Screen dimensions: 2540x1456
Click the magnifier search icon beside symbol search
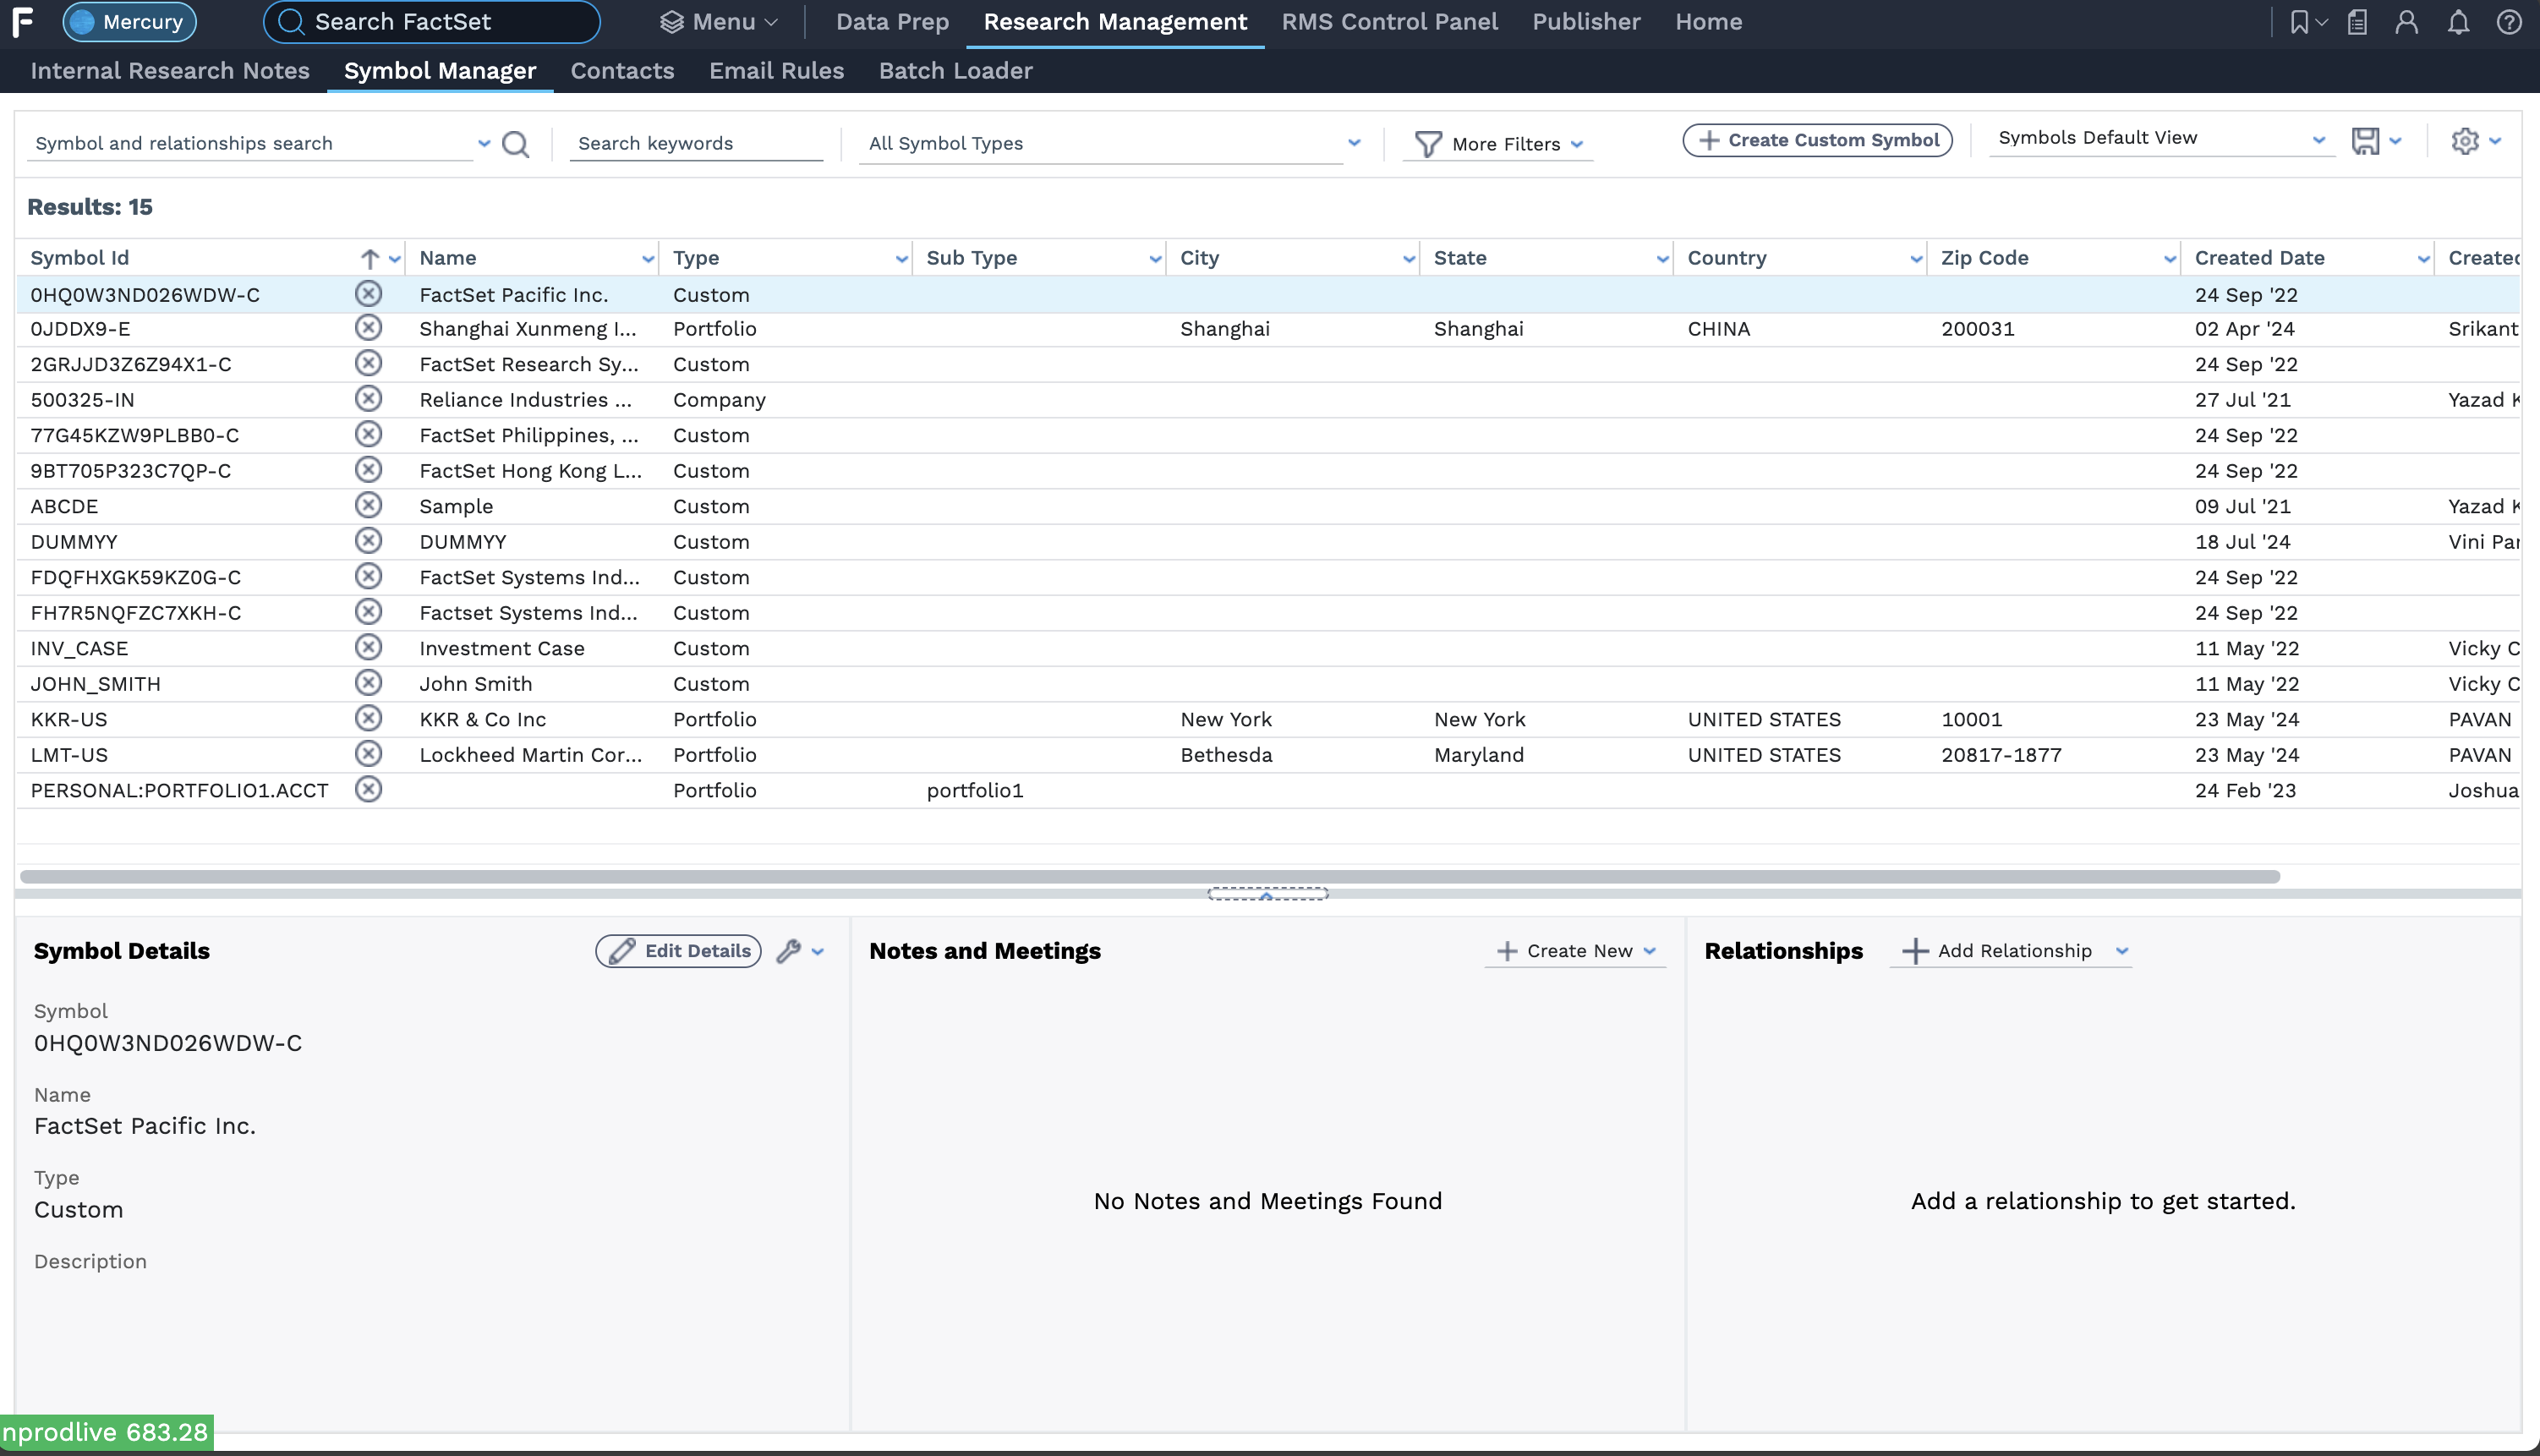click(x=515, y=144)
